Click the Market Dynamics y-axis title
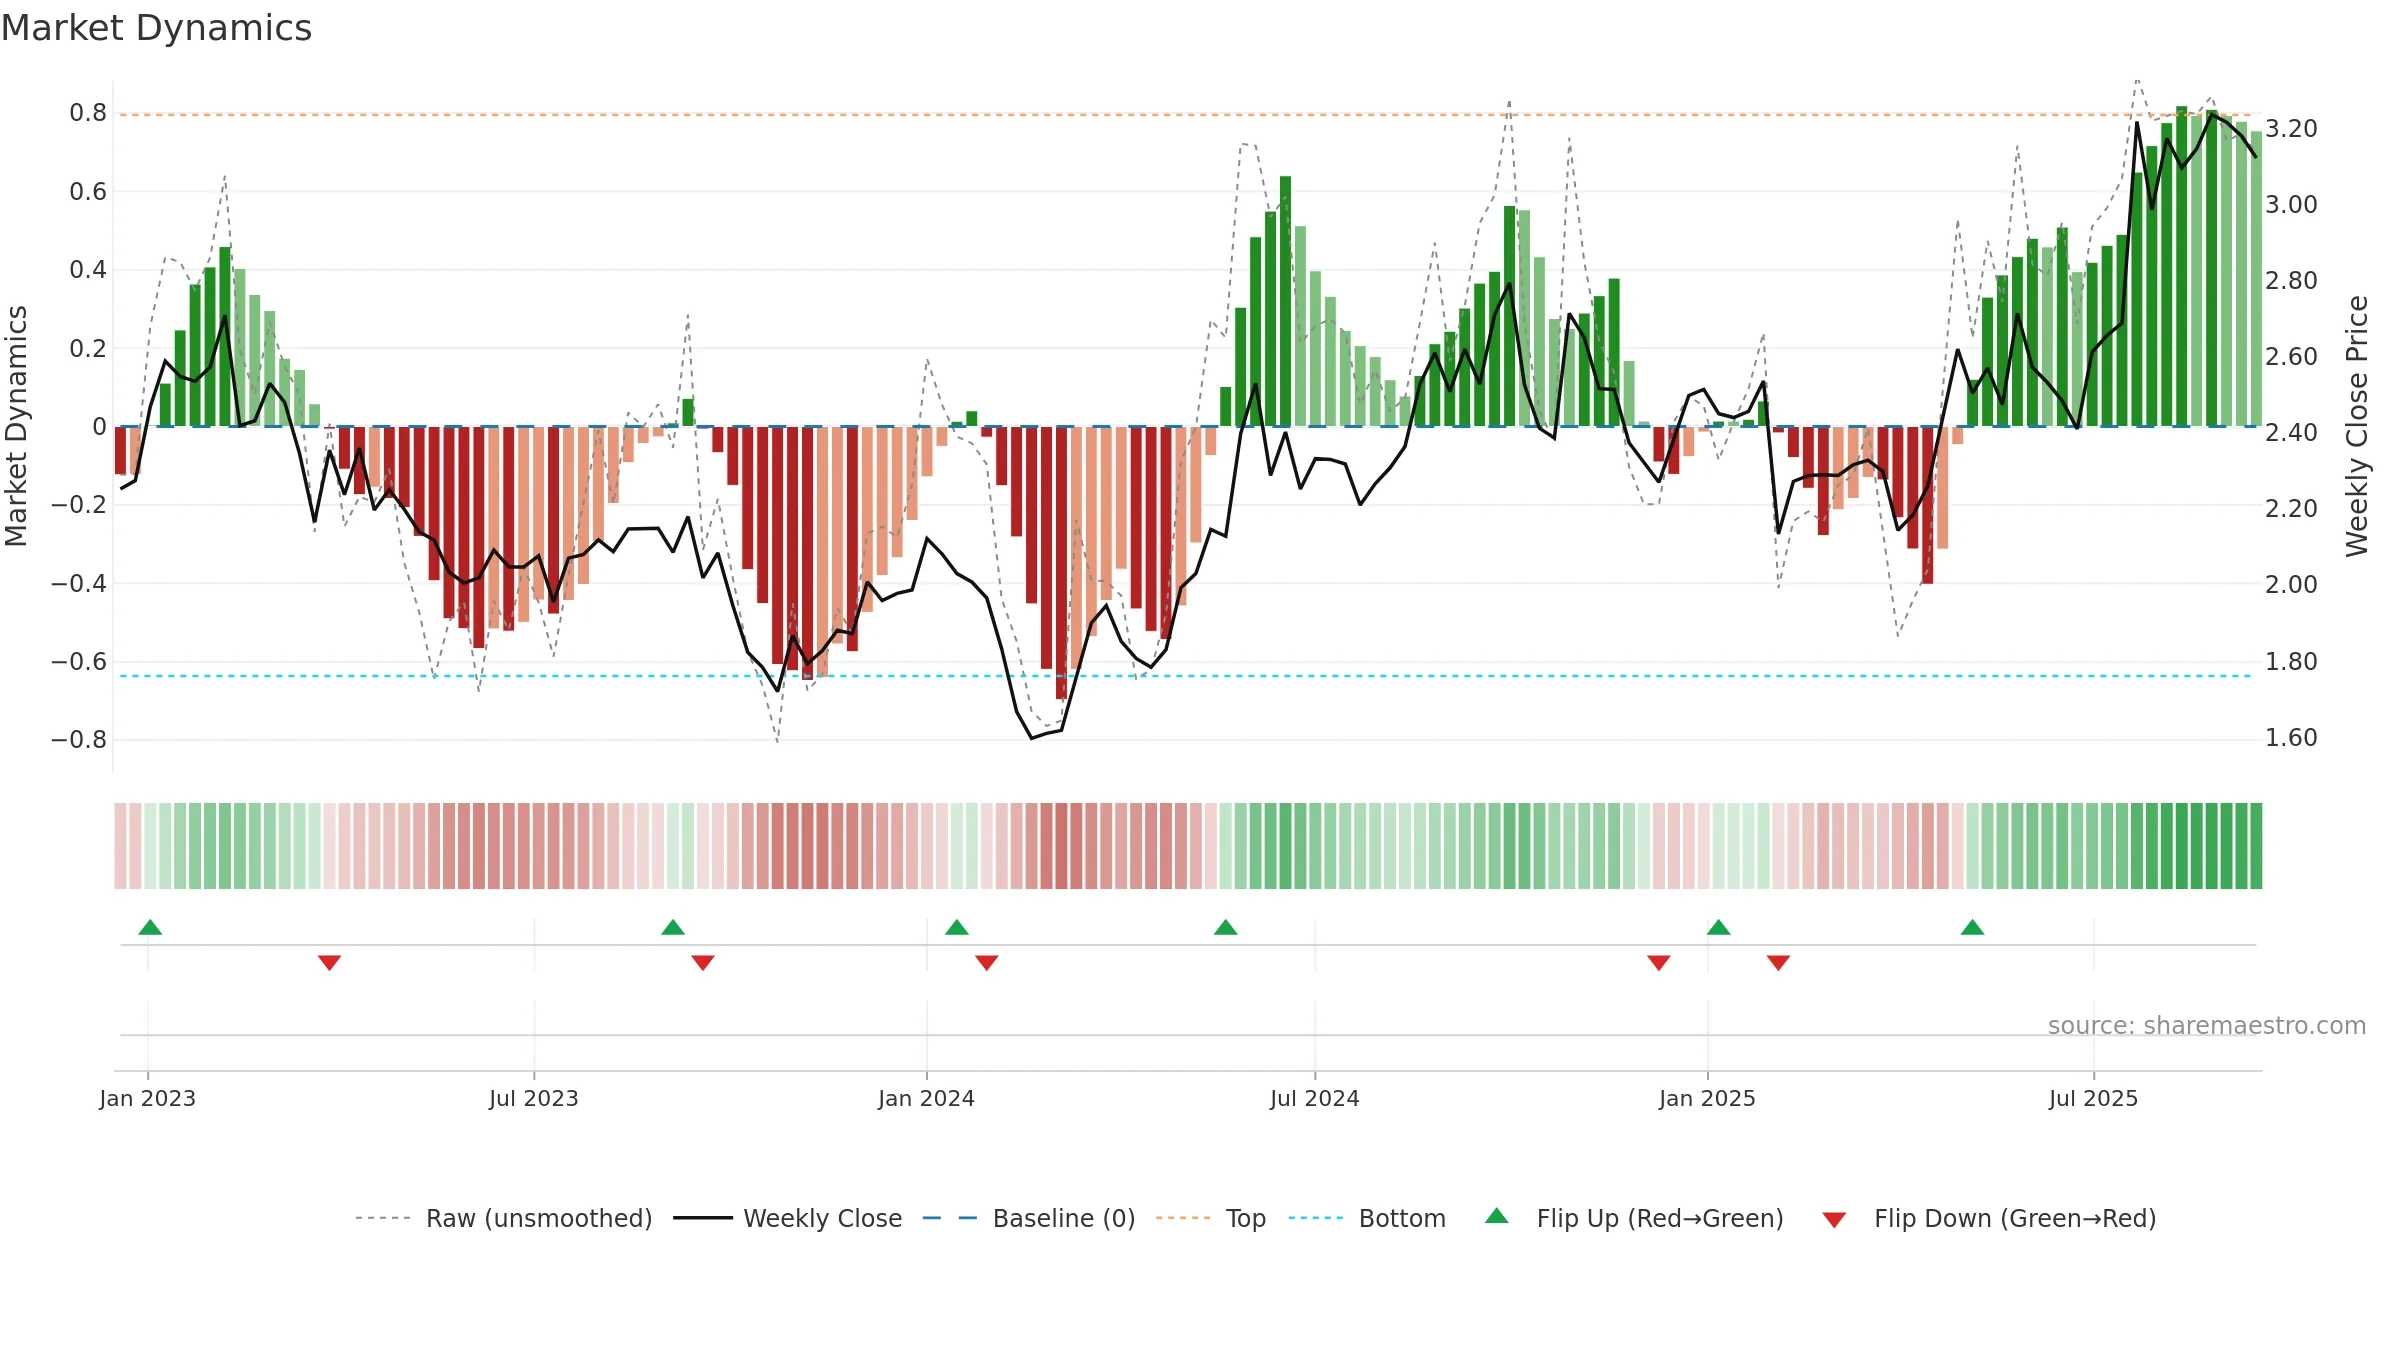Viewport: 2400px width, 1350px height. [x=16, y=426]
